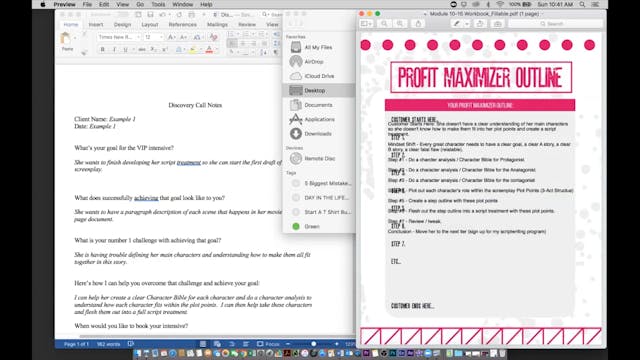Open the Window menu in menu bar
The image size is (640, 360).
(182, 4)
